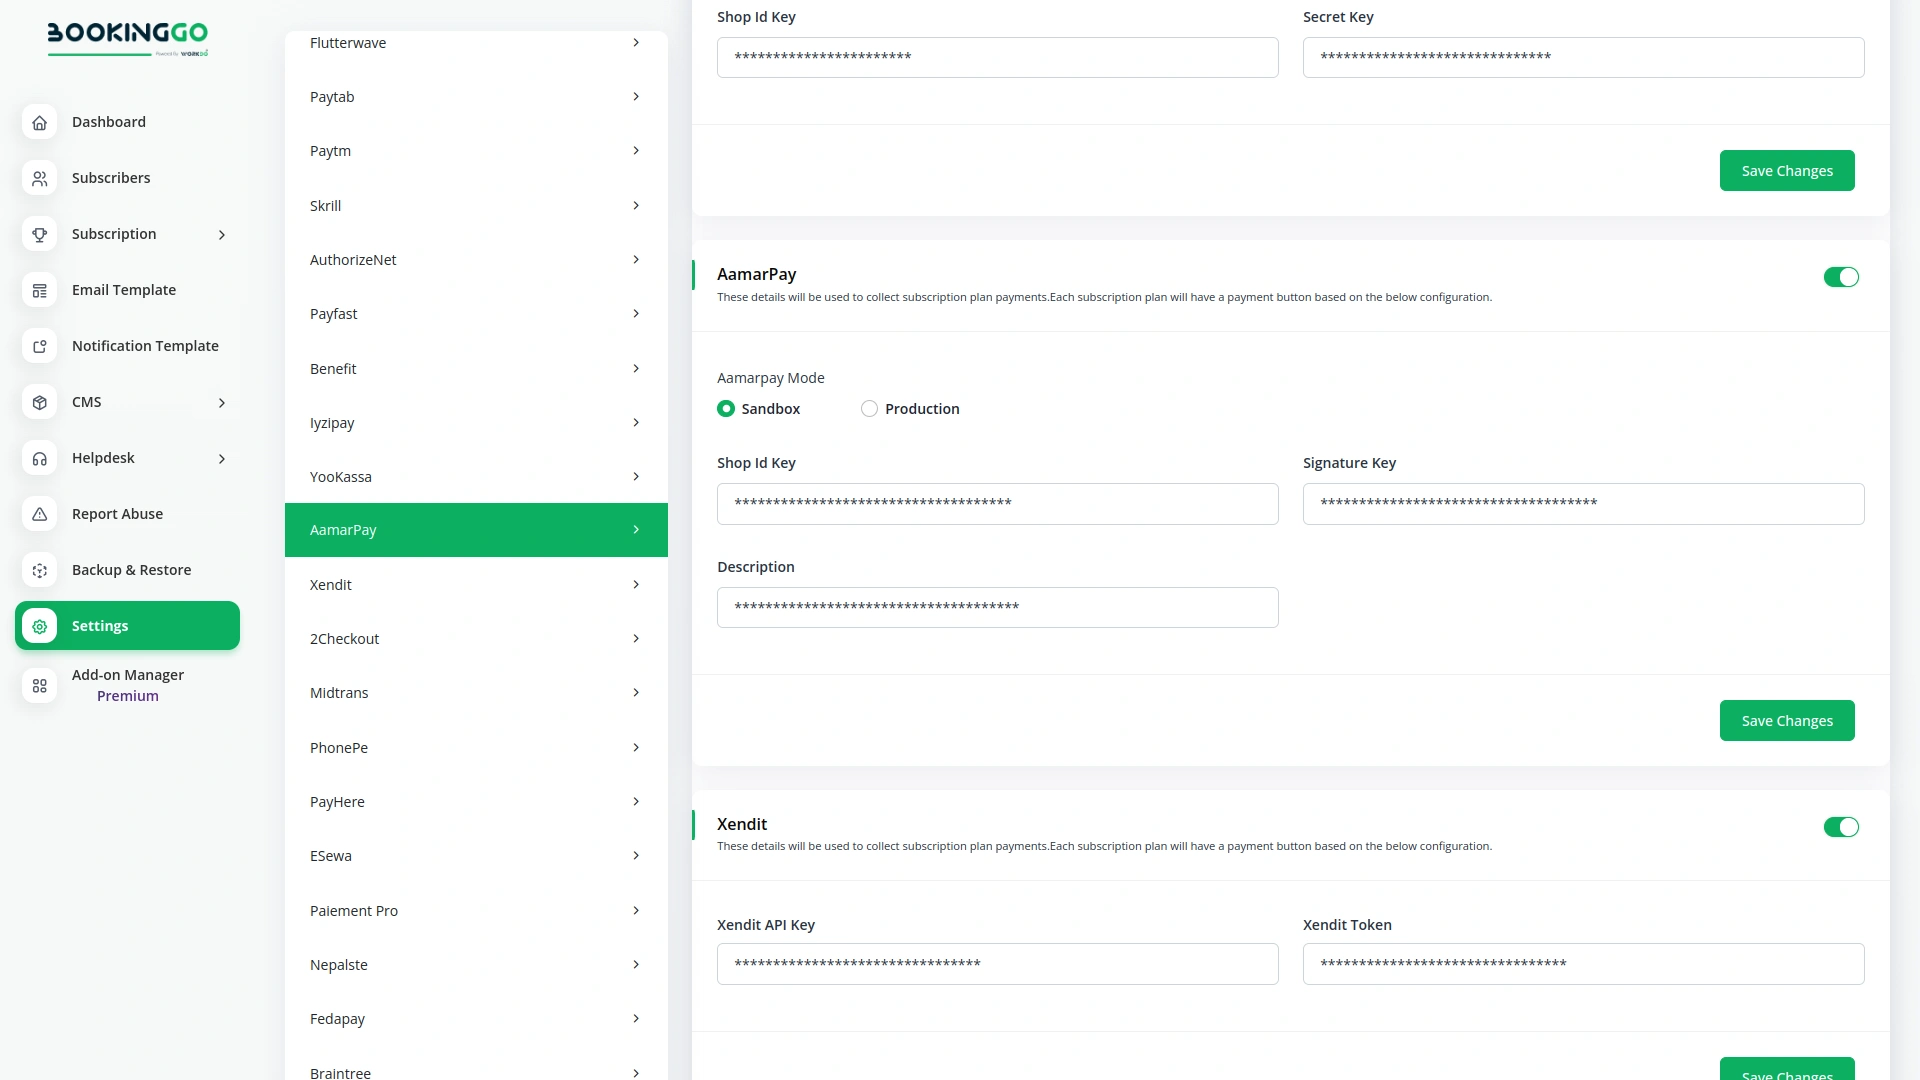Click the Notification Template sidebar icon
The image size is (1920, 1080).
pyautogui.click(x=39, y=346)
